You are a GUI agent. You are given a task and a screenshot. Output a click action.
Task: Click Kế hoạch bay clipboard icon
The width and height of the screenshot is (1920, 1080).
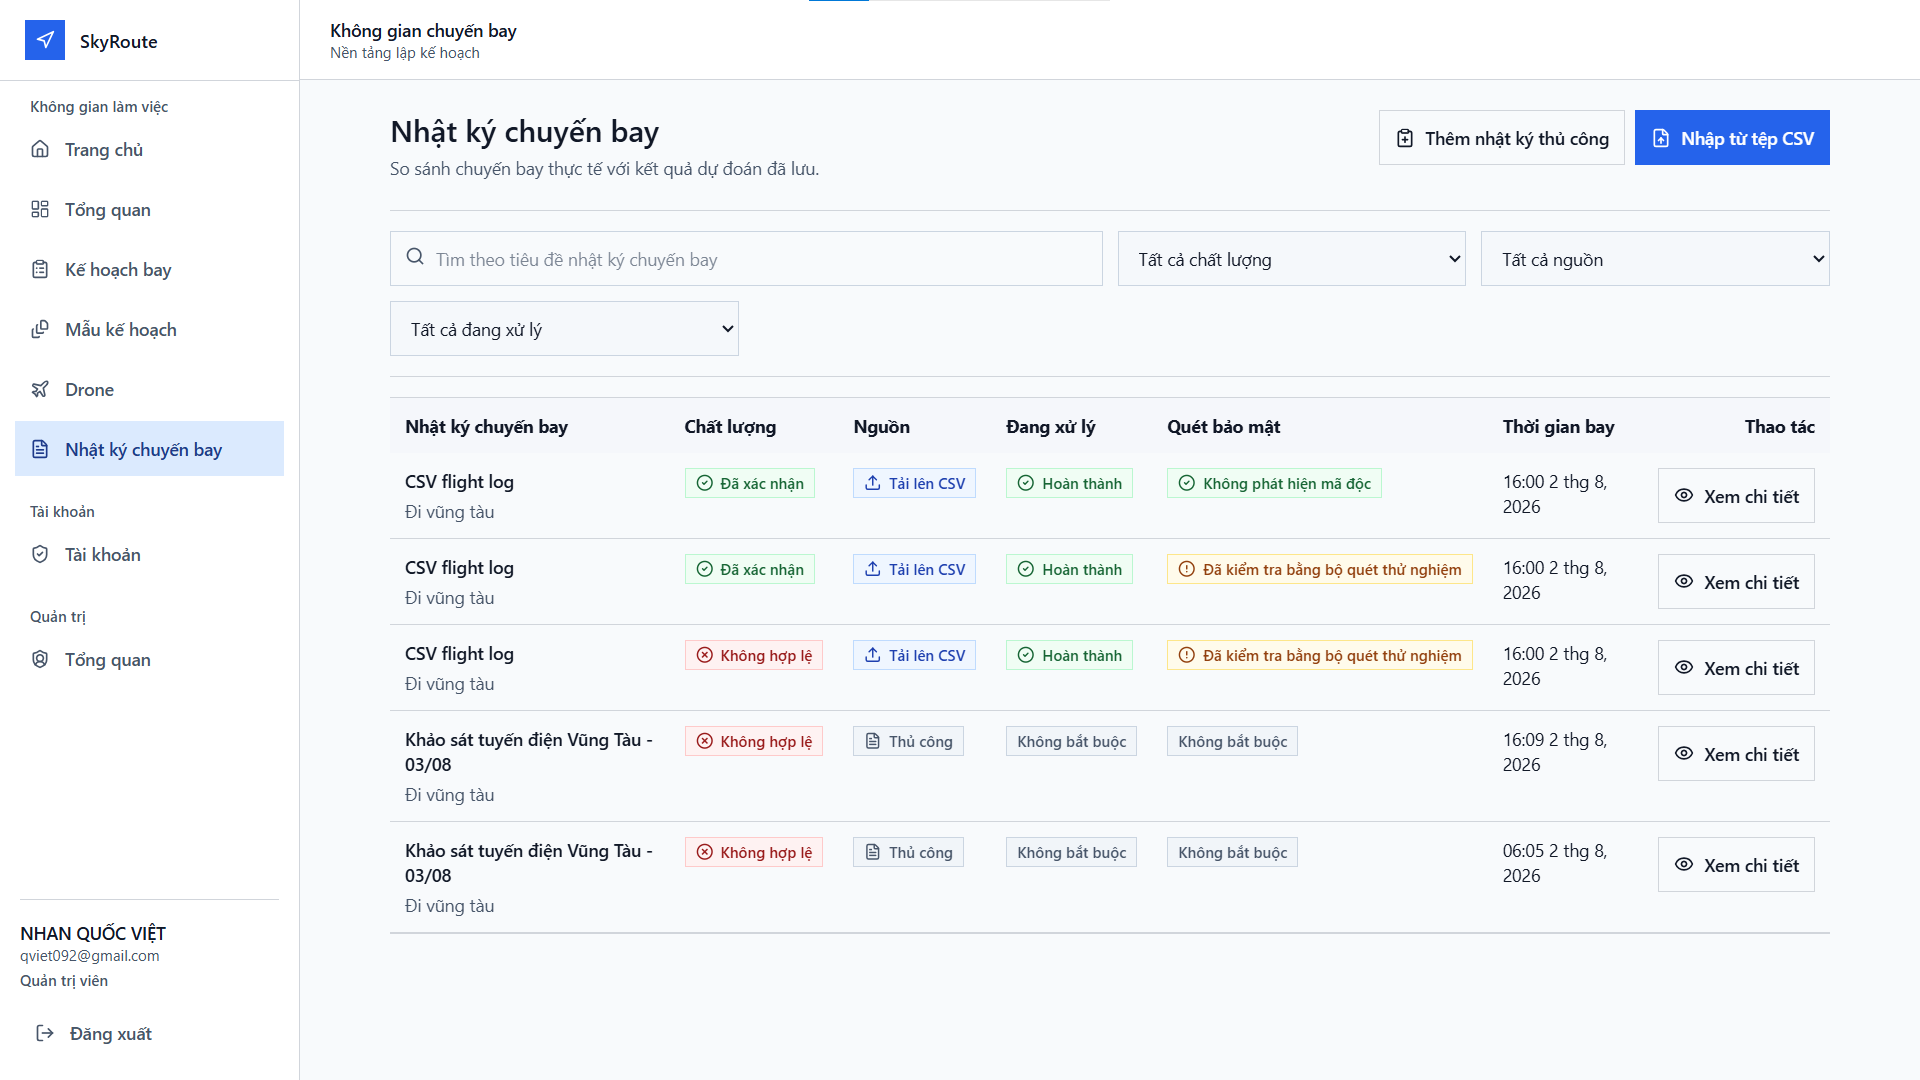click(x=40, y=269)
